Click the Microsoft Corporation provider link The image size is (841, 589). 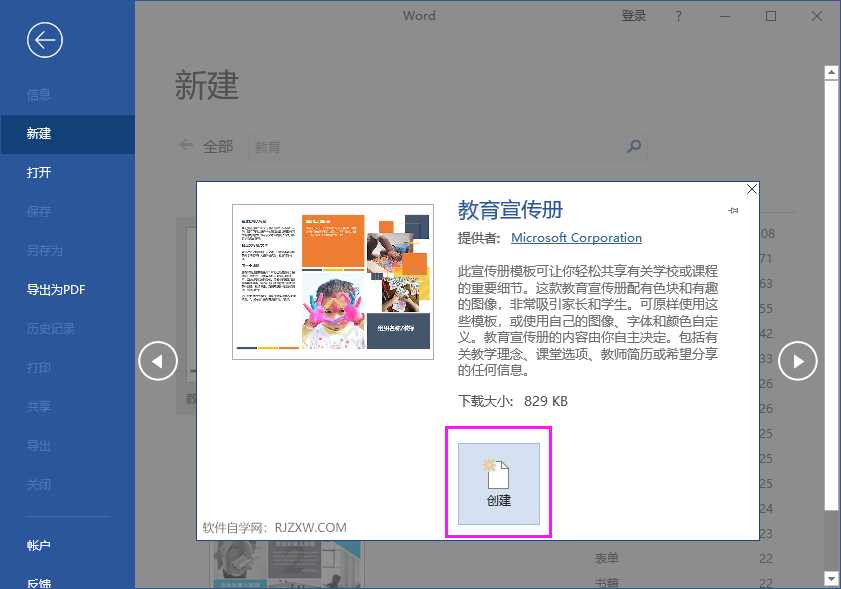576,237
